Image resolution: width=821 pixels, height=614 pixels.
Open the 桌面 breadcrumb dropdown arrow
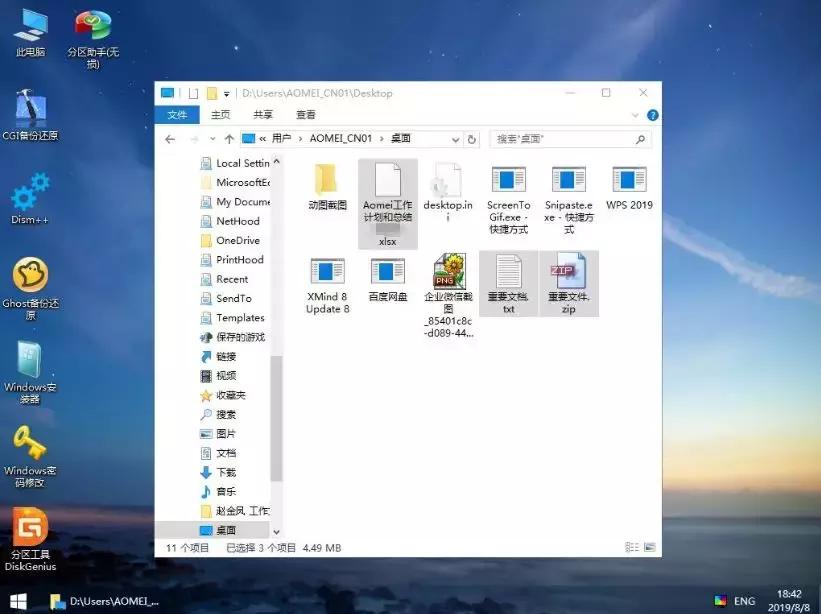click(x=455, y=139)
